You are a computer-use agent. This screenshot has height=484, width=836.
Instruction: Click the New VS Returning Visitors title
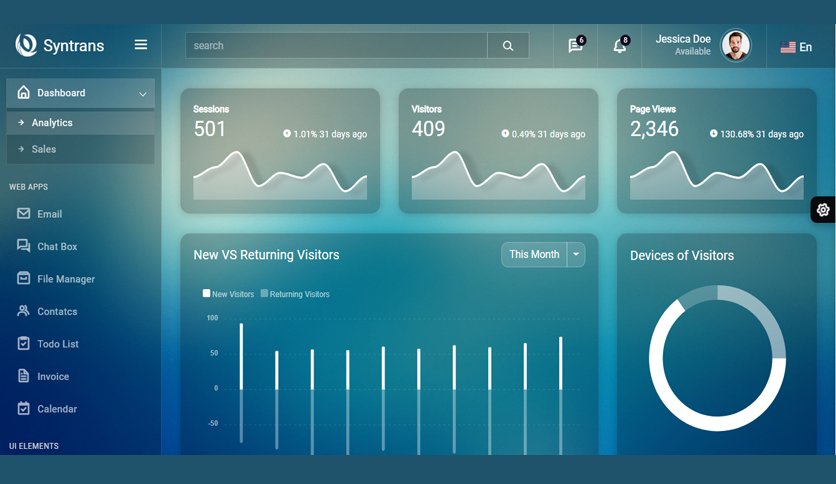point(266,255)
